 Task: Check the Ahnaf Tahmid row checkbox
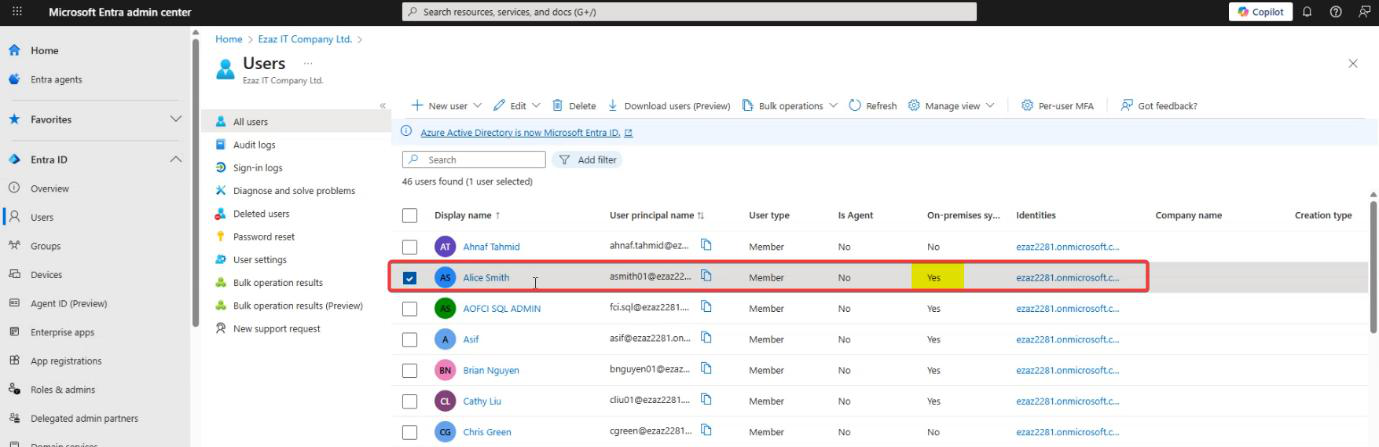click(x=409, y=247)
